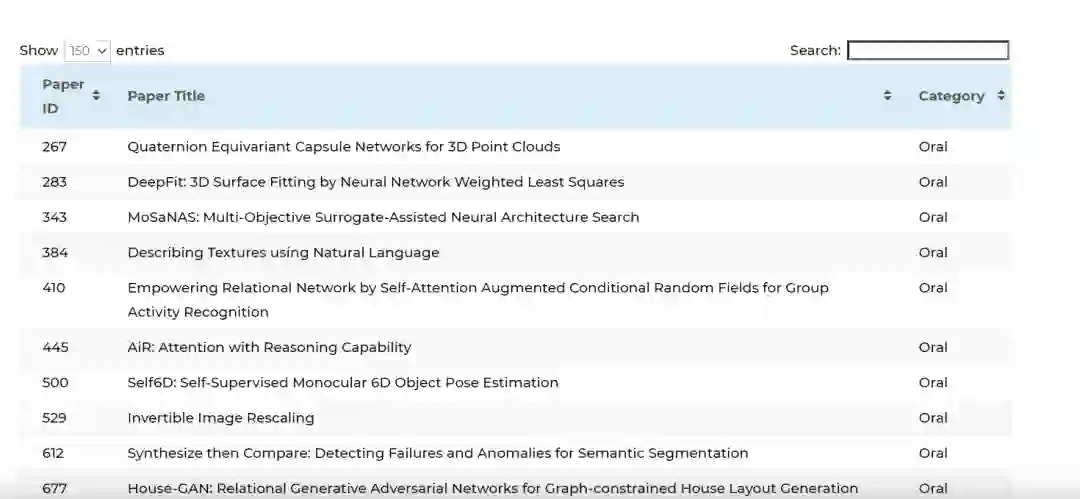Click inside the Search input field

click(x=927, y=50)
